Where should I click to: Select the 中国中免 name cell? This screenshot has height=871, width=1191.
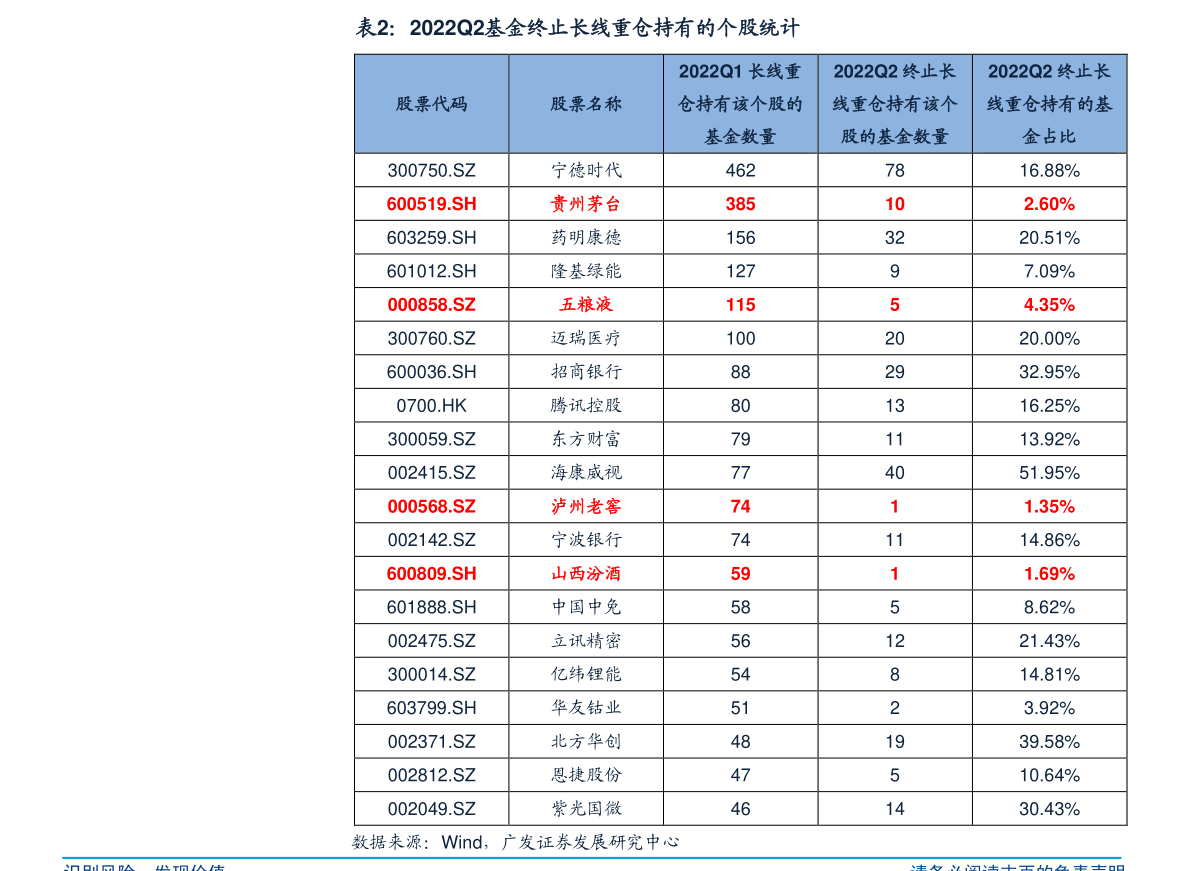tap(586, 607)
